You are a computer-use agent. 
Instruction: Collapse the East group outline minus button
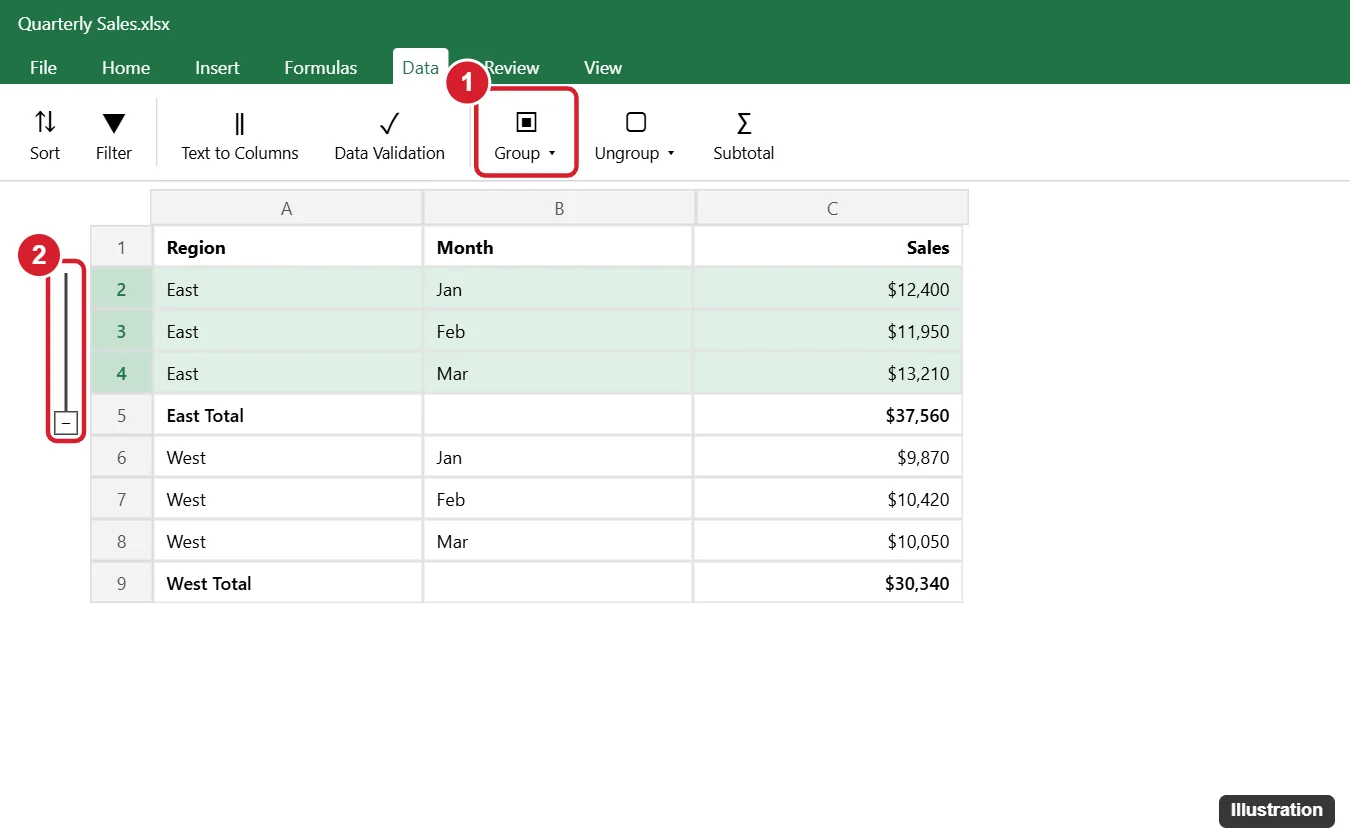(x=66, y=424)
